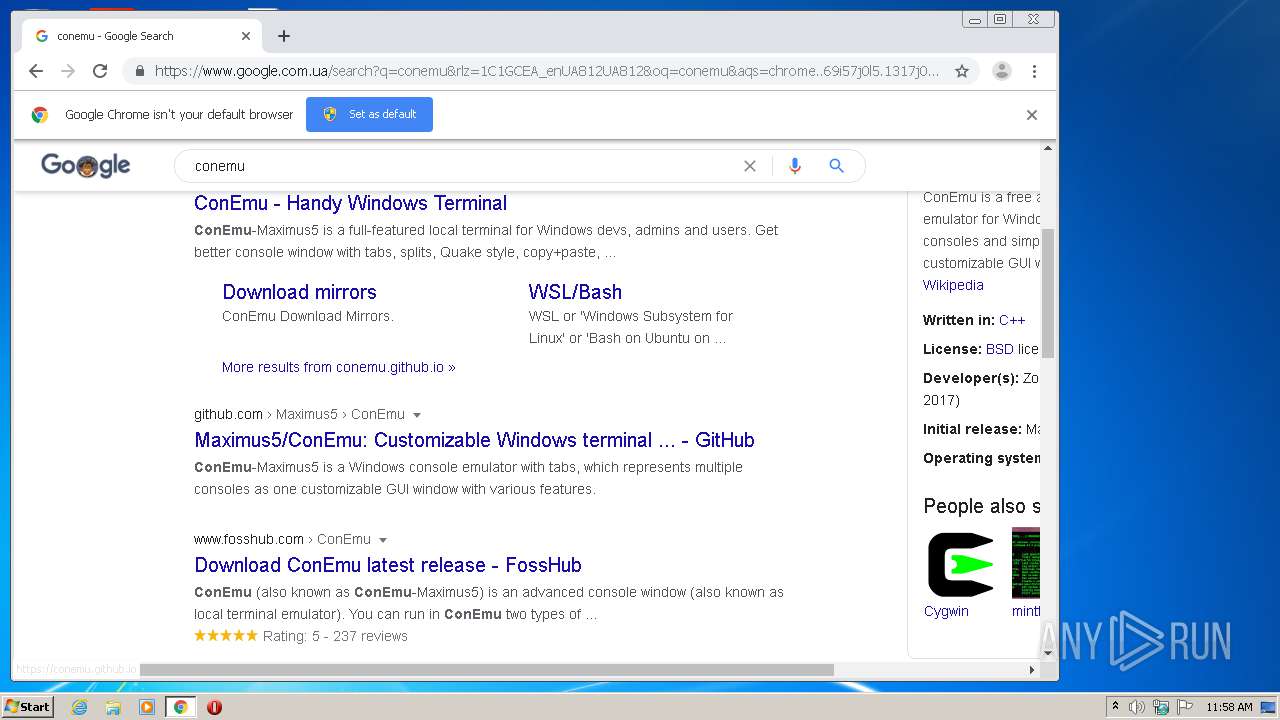
Task: Minimize the Chrome window
Action: (x=975, y=19)
